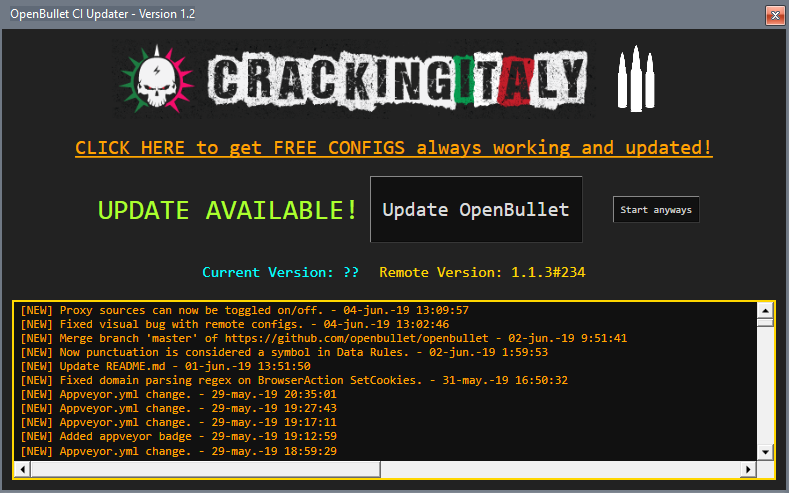
Task: Click the changelog scroll down arrow
Action: [x=765, y=452]
